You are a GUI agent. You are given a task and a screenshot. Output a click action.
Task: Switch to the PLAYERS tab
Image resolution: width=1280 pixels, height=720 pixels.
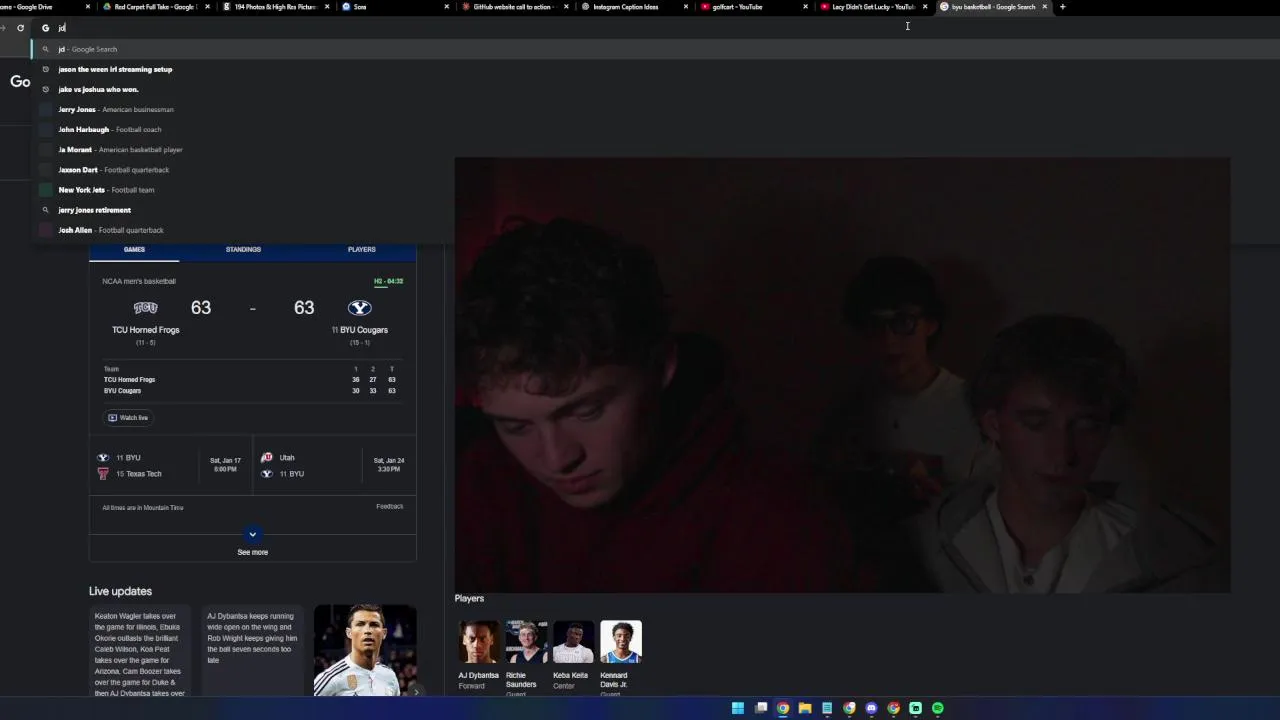coord(362,249)
